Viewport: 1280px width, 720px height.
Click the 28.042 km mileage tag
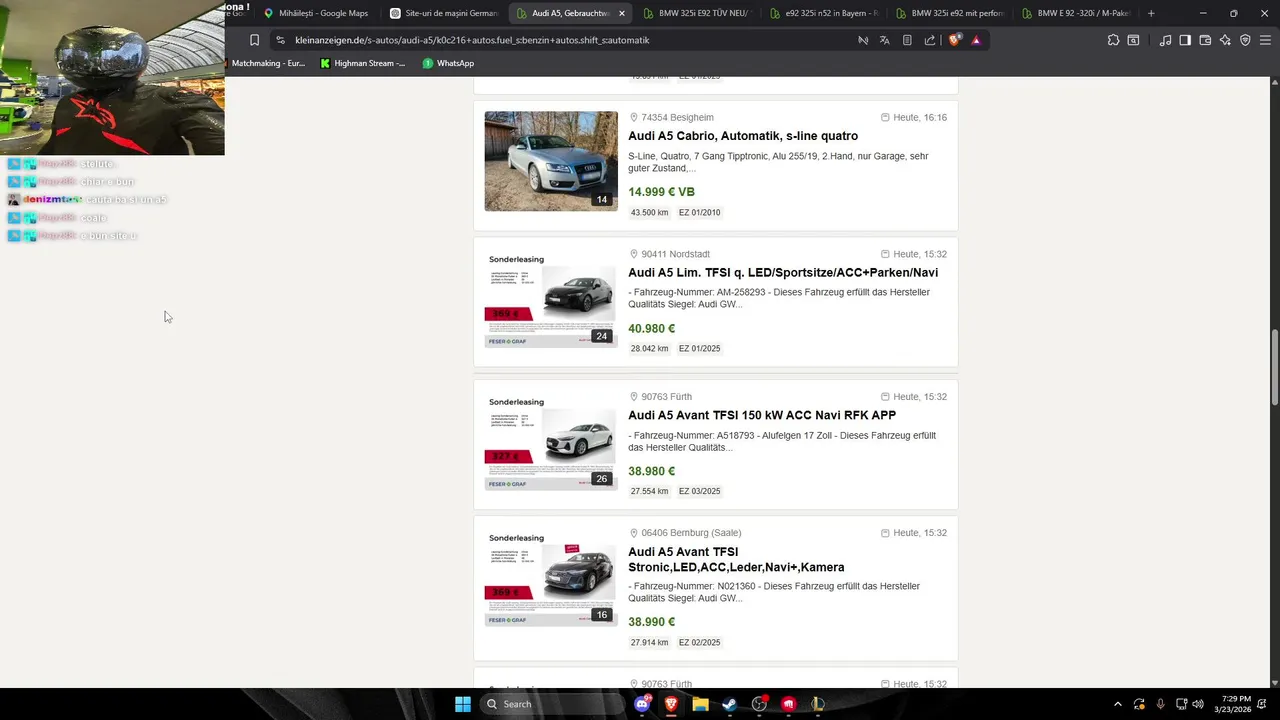pyautogui.click(x=650, y=348)
